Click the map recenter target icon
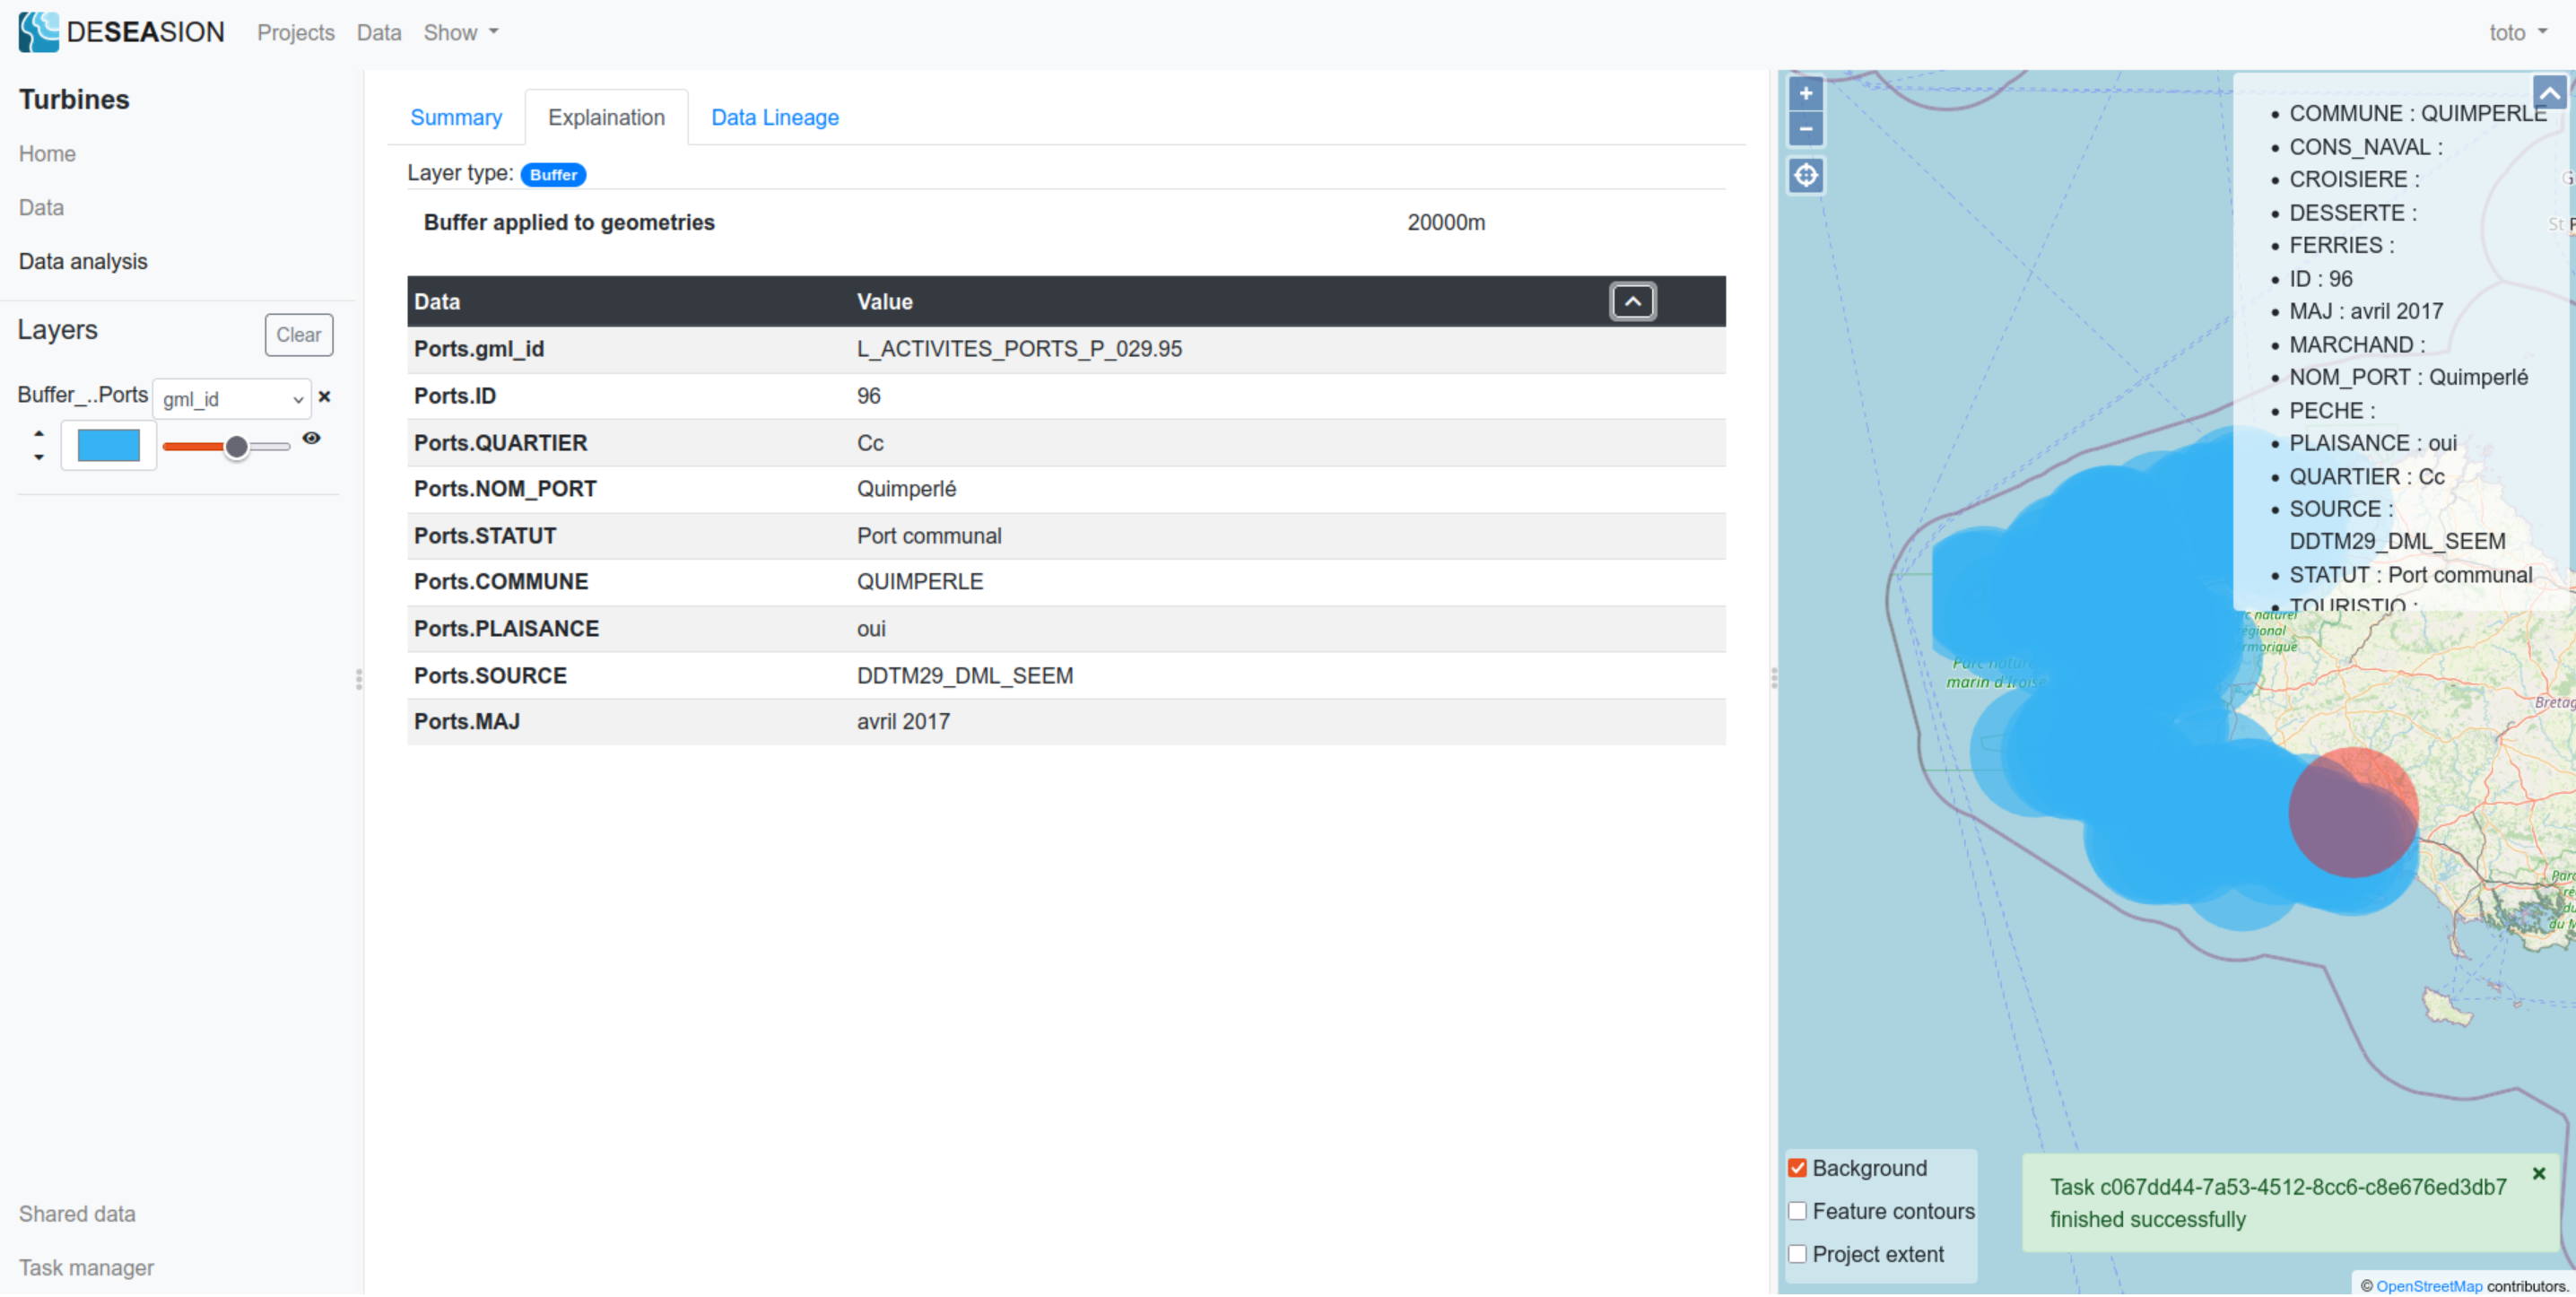This screenshot has width=2576, height=1297. [x=1805, y=176]
